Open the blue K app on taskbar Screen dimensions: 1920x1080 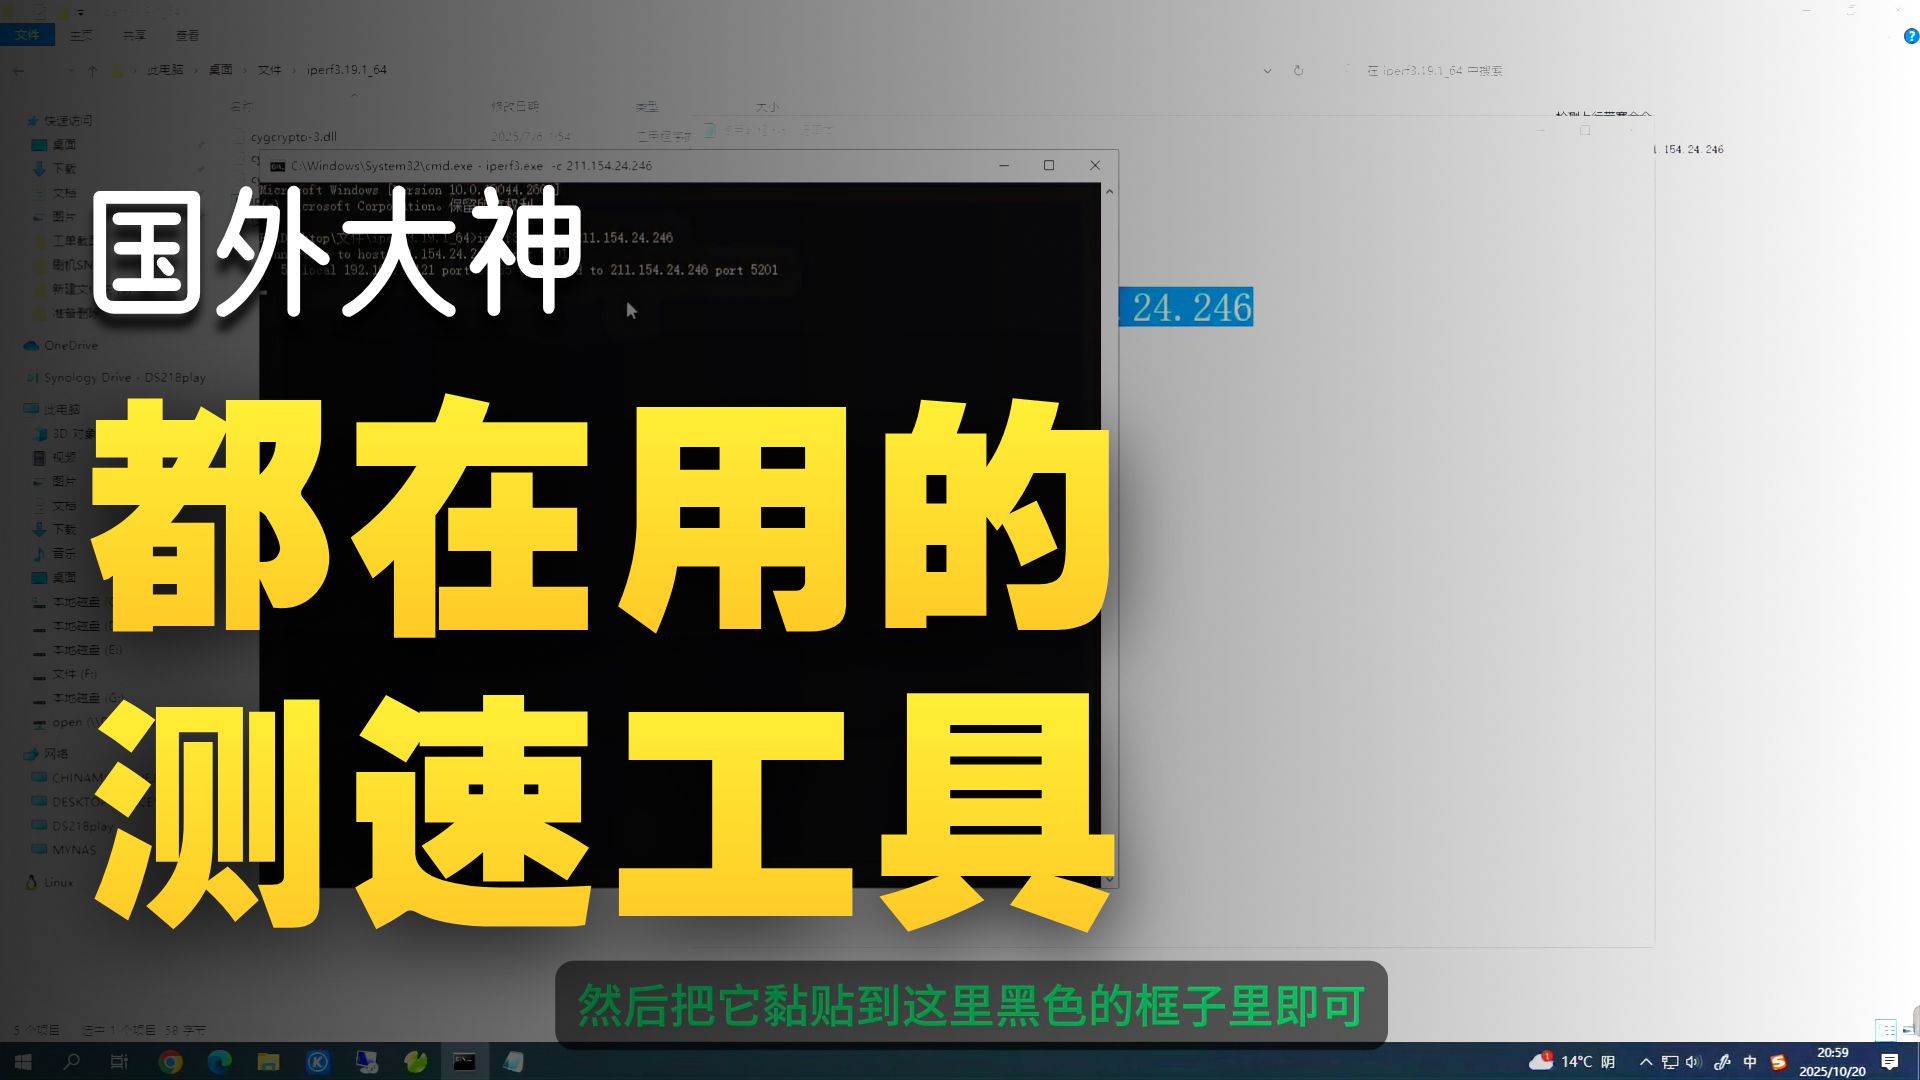pyautogui.click(x=317, y=1061)
